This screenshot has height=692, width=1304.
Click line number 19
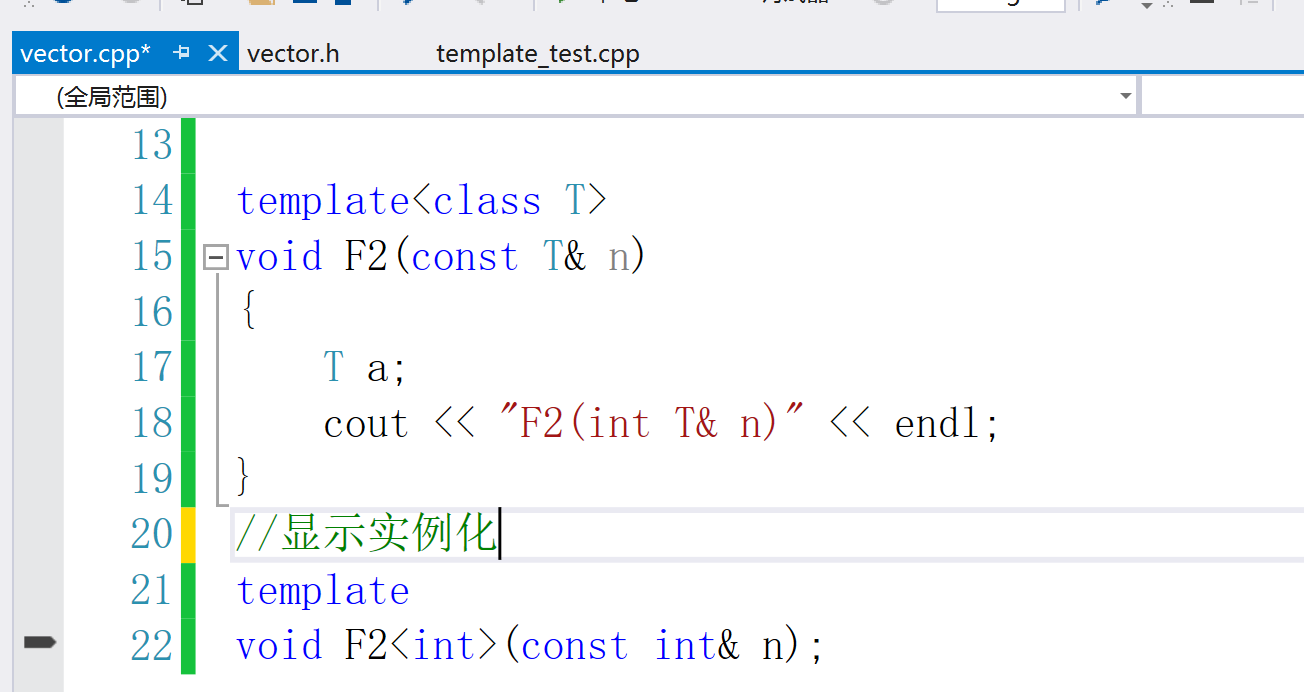click(152, 480)
